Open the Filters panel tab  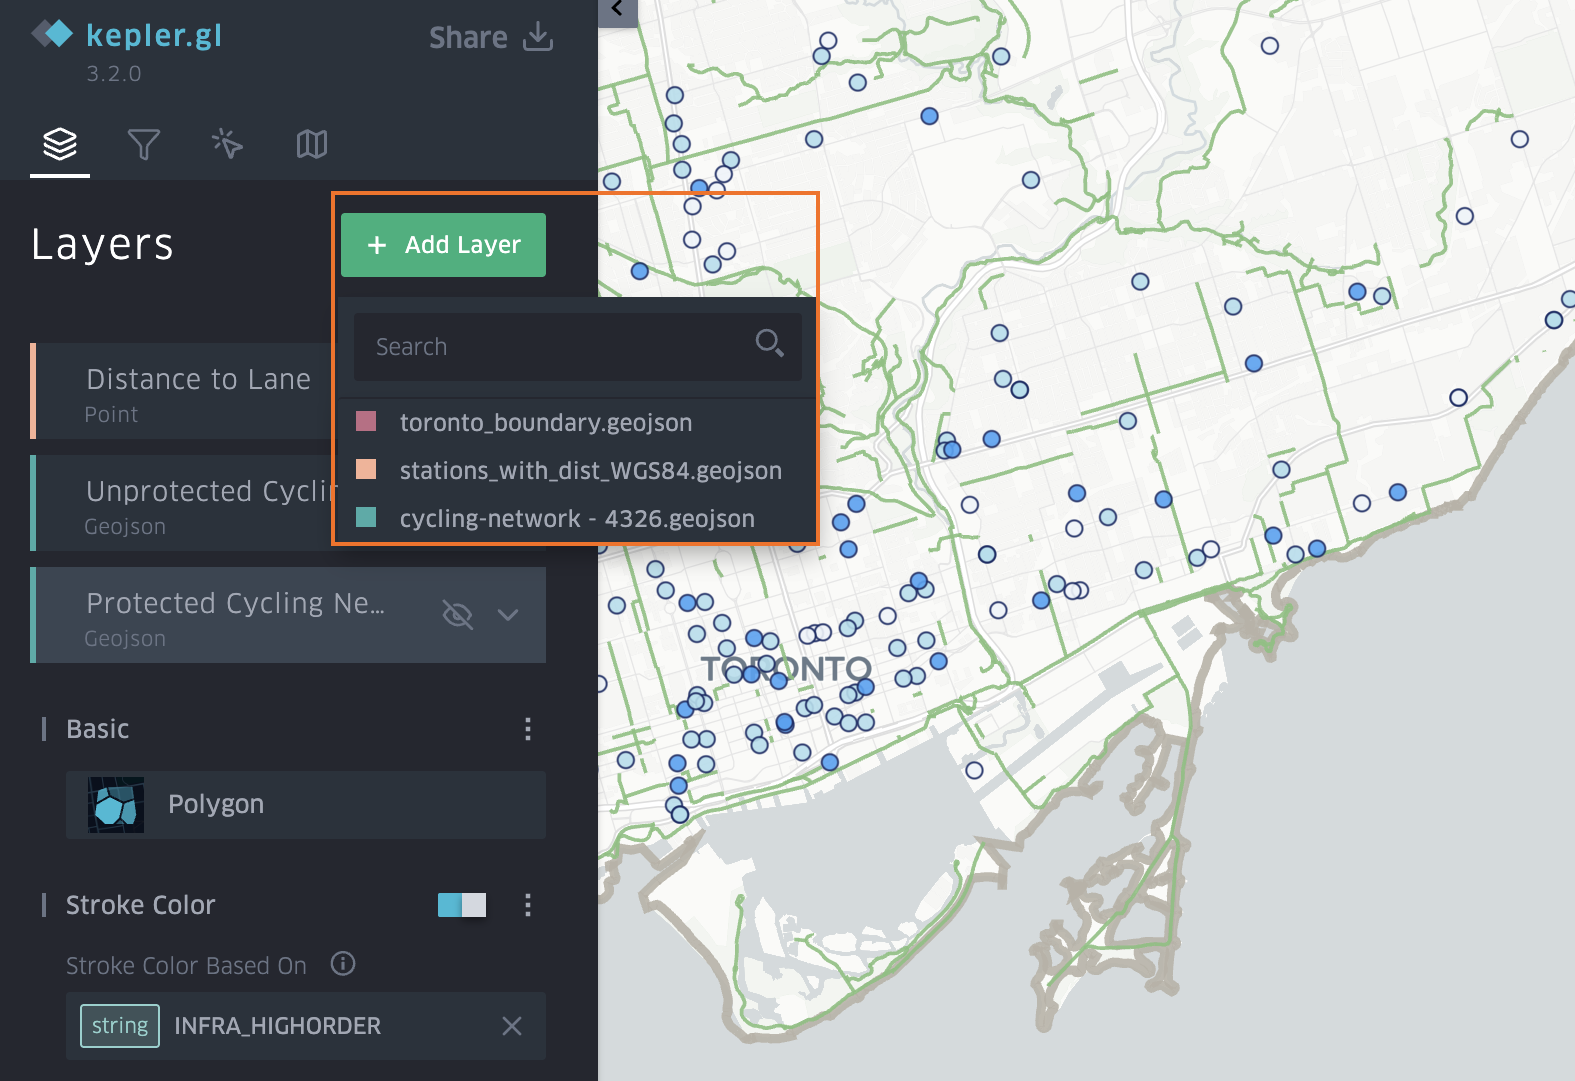point(144,145)
